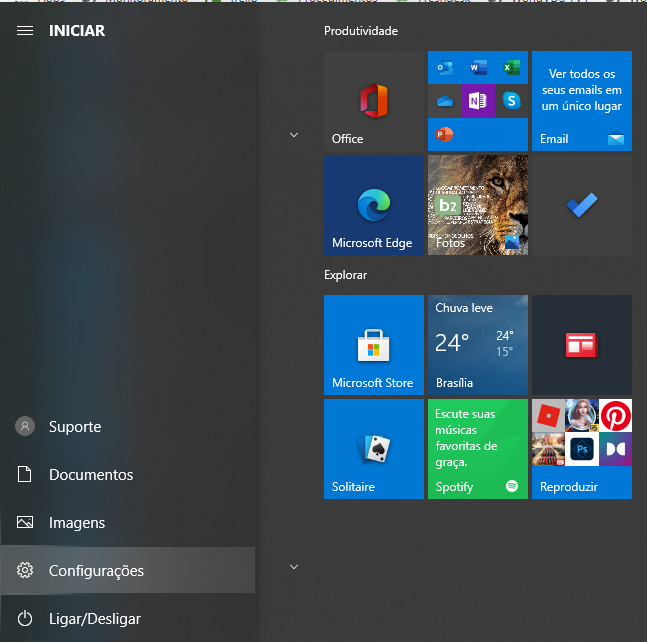647x642 pixels.
Task: Launch Excel from the Office folder tile
Action: click(511, 67)
